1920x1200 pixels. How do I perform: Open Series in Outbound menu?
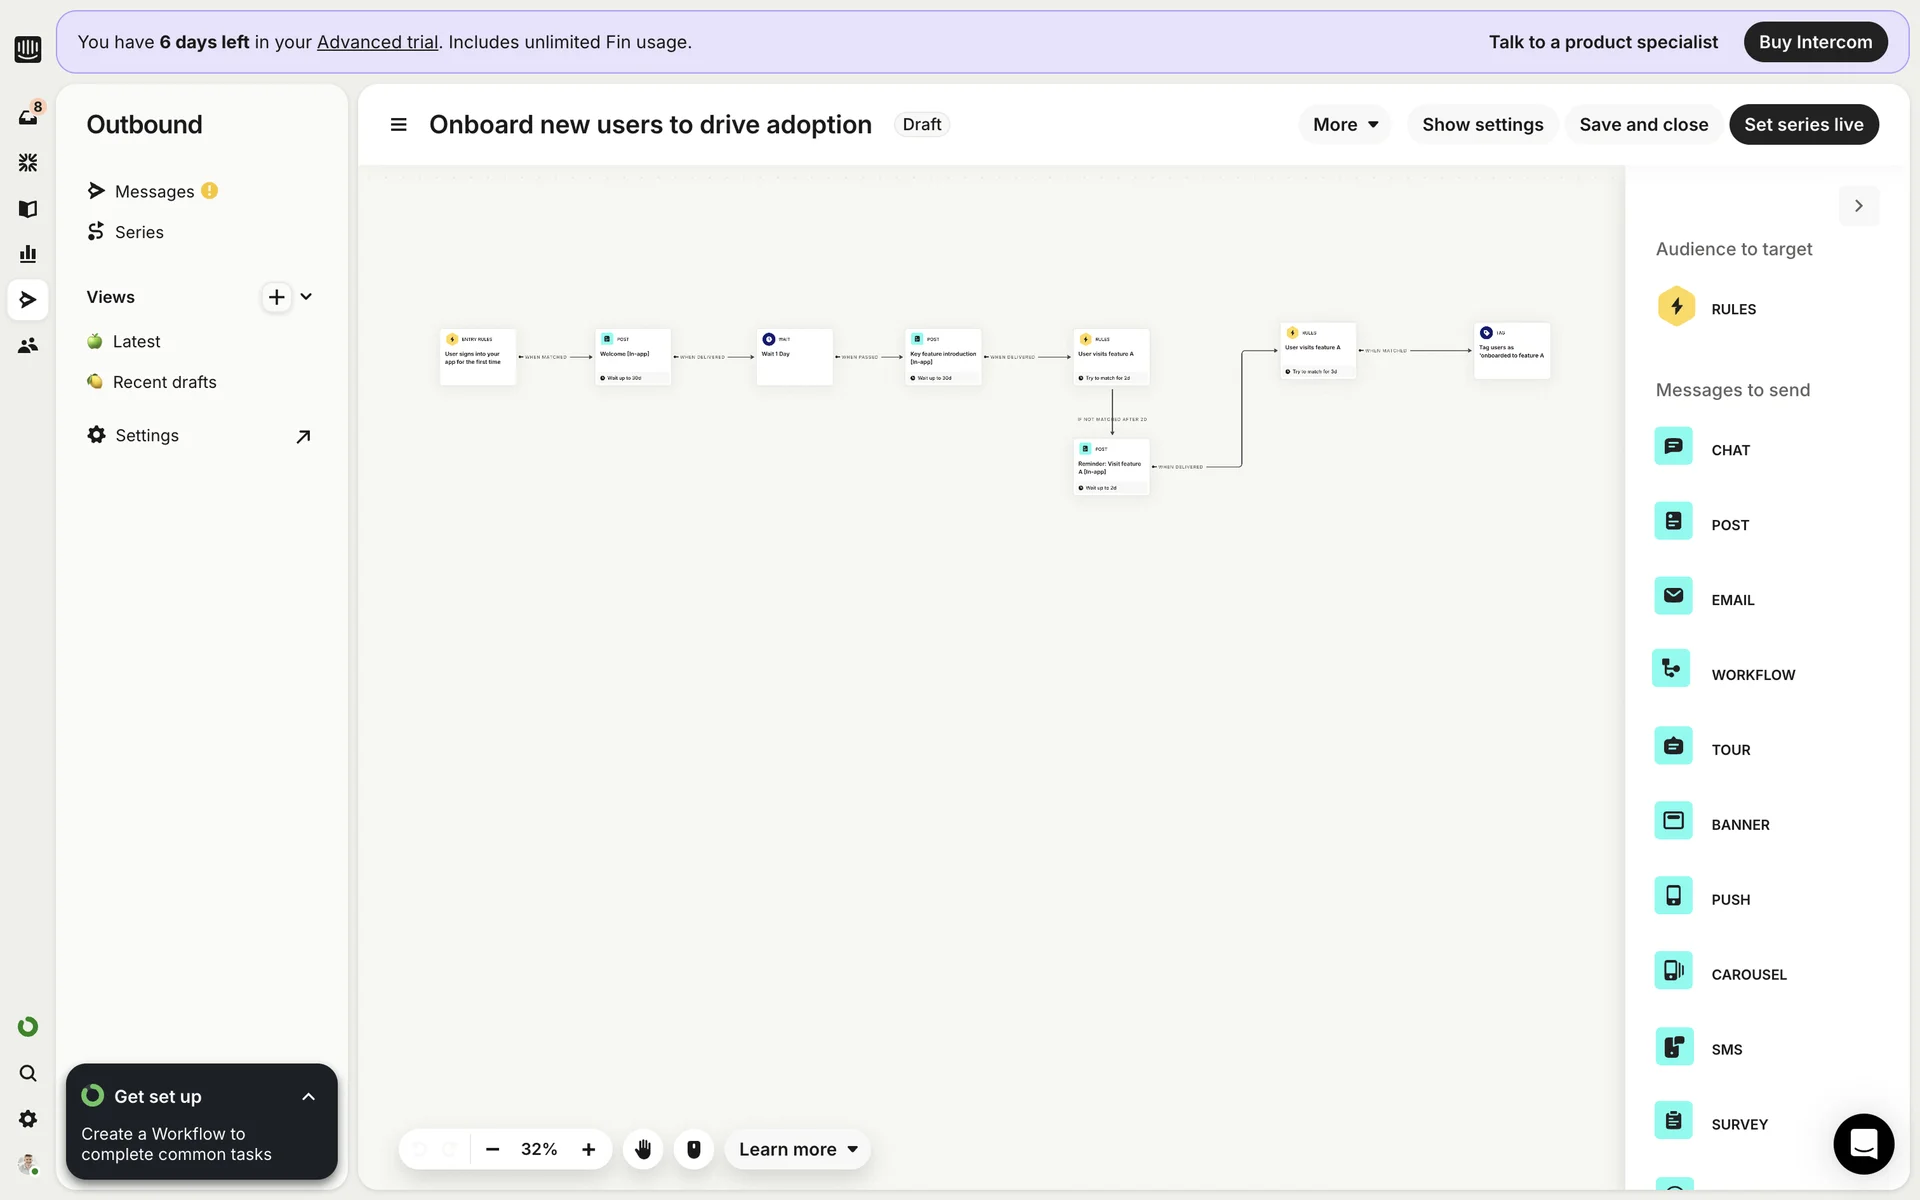click(139, 232)
